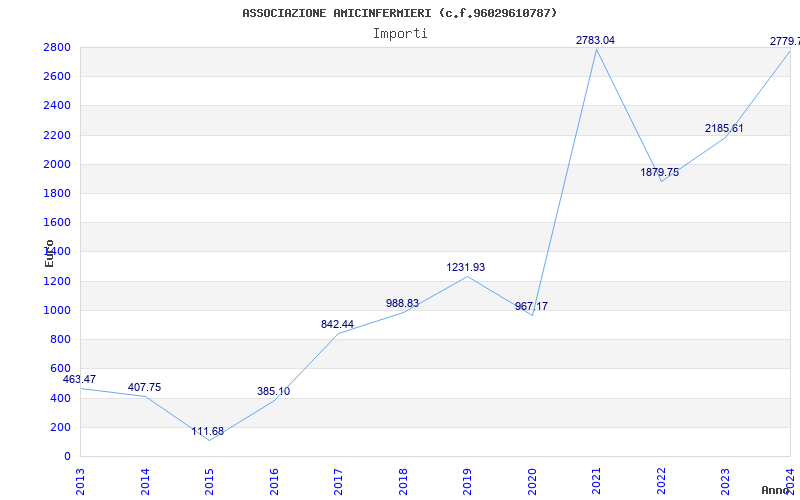The height and width of the screenshot is (500, 800).
Task: Click the 2020 year axis label
Action: click(x=532, y=482)
